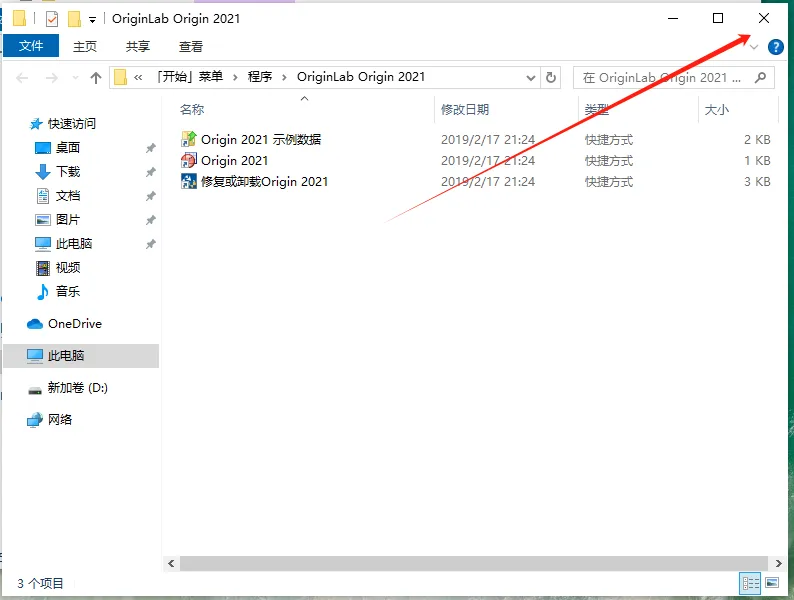Sort by 大小 column header
794x600 pixels.
(x=717, y=109)
